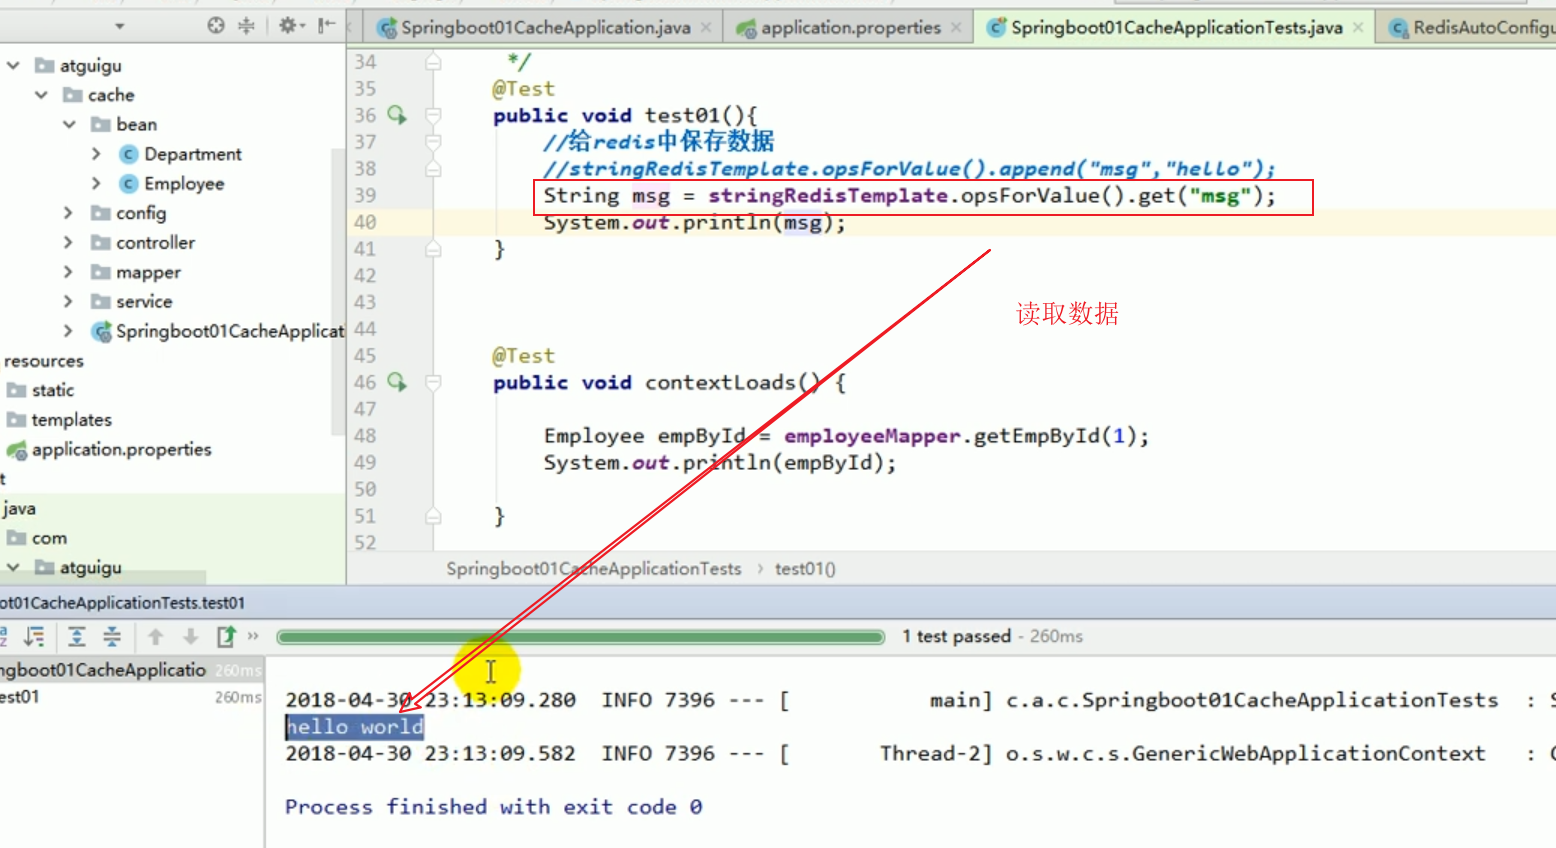Run test01 using the gutter run icon

(396, 114)
